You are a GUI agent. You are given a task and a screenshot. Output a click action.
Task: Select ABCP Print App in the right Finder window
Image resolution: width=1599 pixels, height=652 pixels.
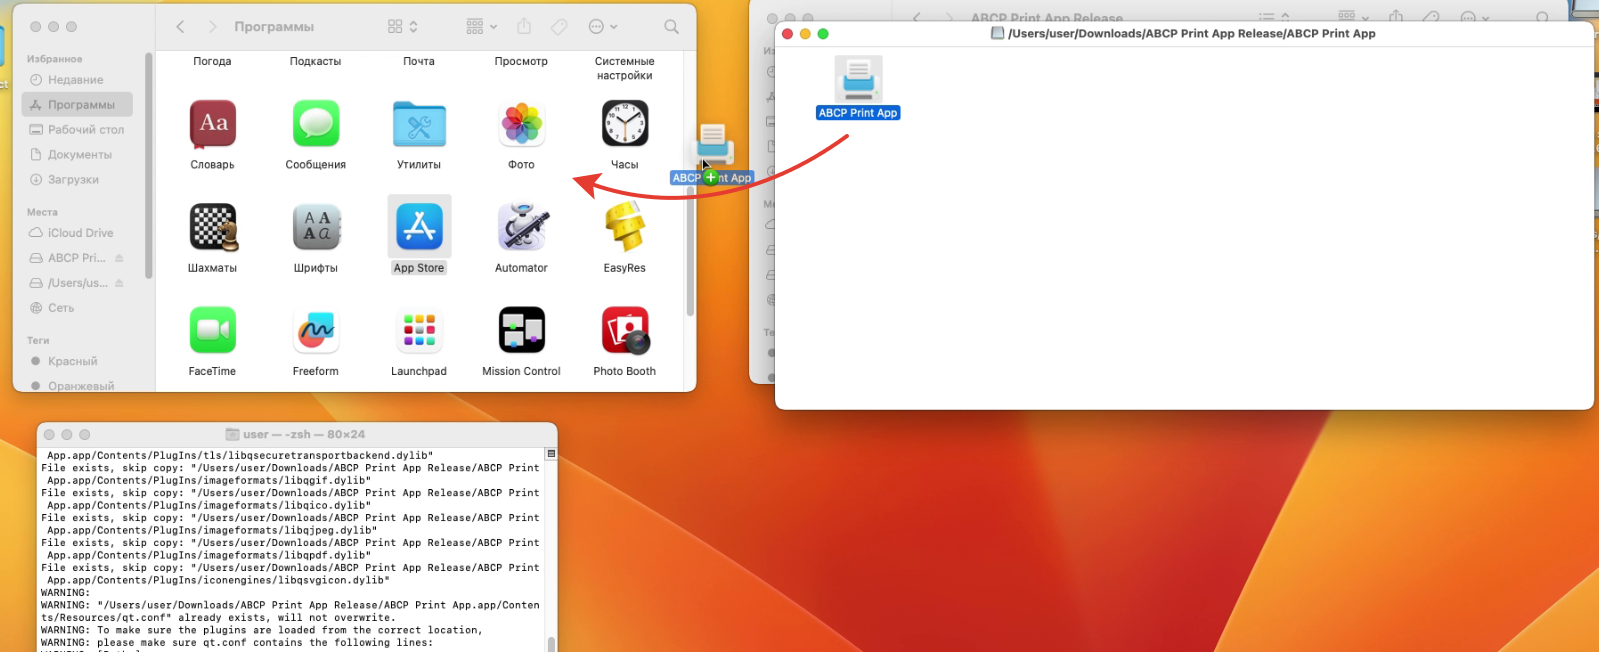pos(858,88)
